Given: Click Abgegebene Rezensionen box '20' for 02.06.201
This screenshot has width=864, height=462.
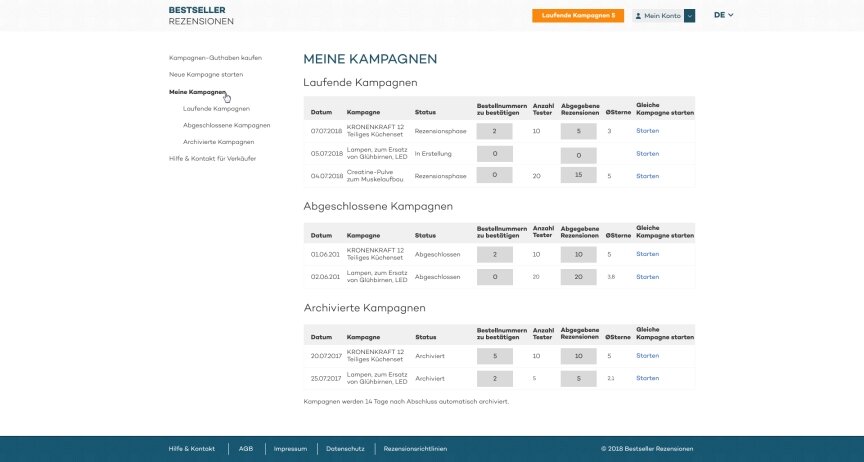Looking at the screenshot, I should click(579, 277).
